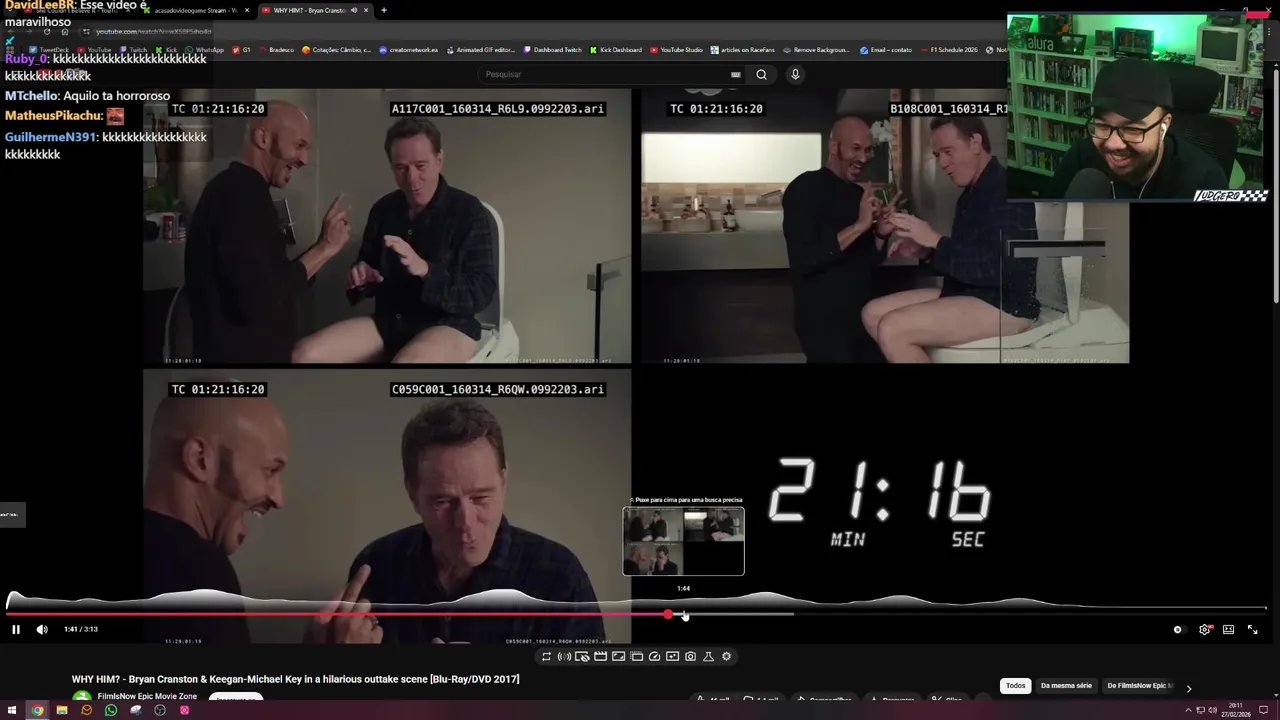The width and height of the screenshot is (1280, 720).
Task: Open the flask experiments icon
Action: coord(708,657)
